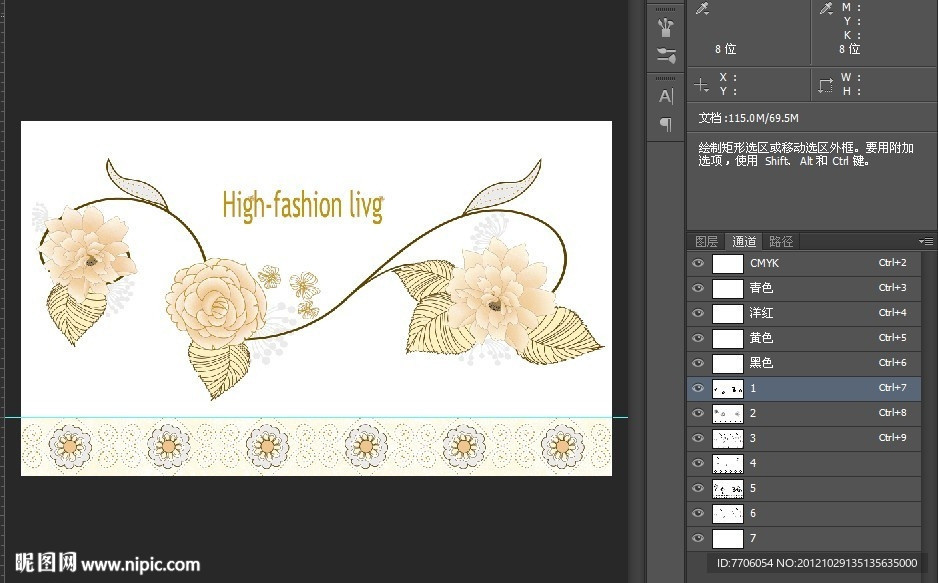Toggle eye icon for the 黑色 channel
The width and height of the screenshot is (938, 583).
pyautogui.click(x=697, y=364)
